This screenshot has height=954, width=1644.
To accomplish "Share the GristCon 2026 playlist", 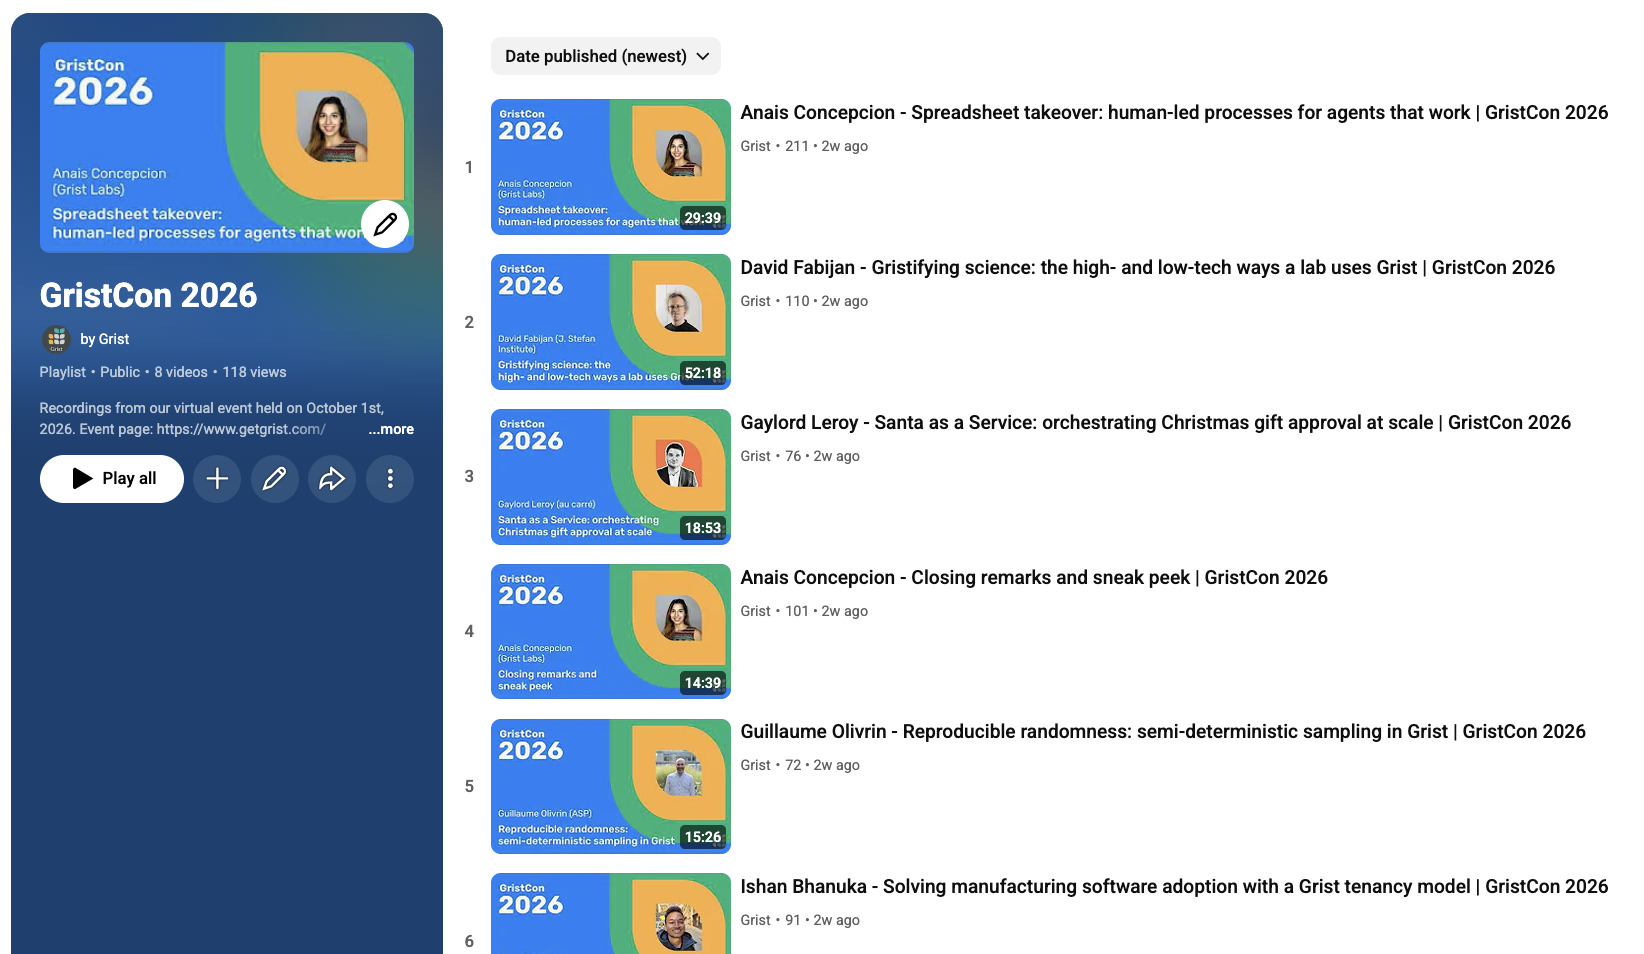I will coord(332,479).
